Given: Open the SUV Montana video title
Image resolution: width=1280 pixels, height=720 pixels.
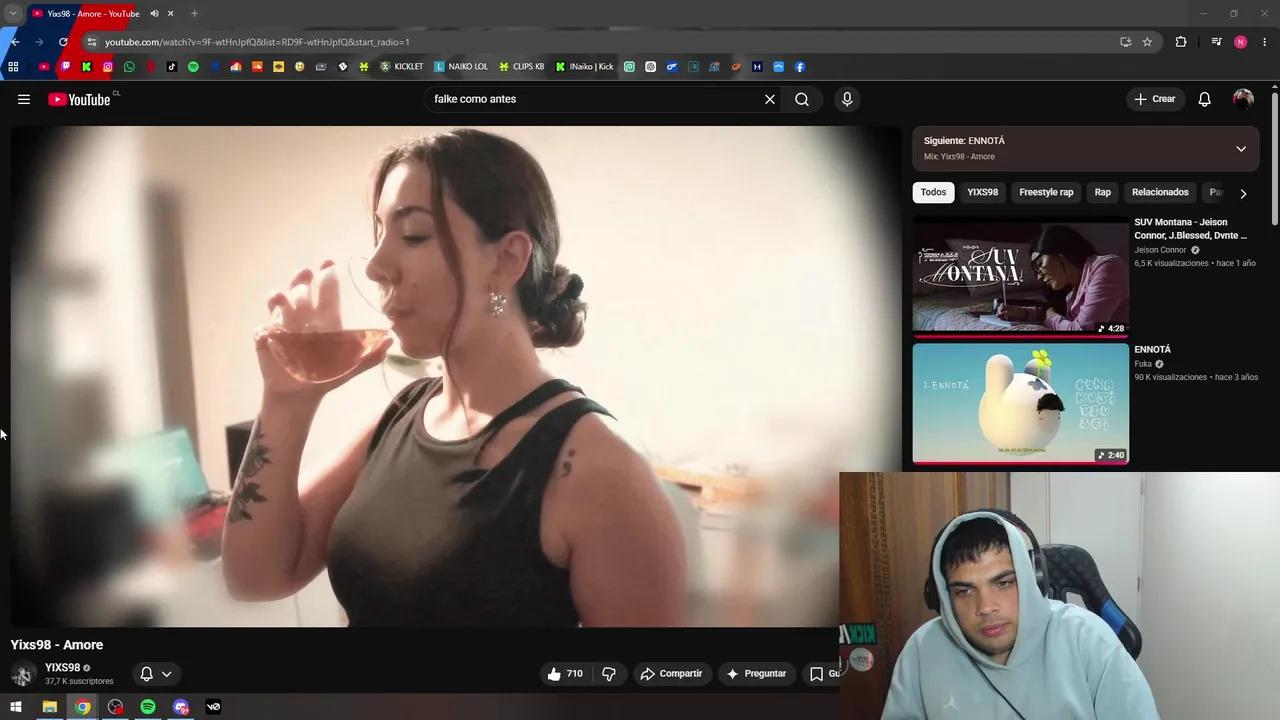Looking at the screenshot, I should [x=1191, y=229].
